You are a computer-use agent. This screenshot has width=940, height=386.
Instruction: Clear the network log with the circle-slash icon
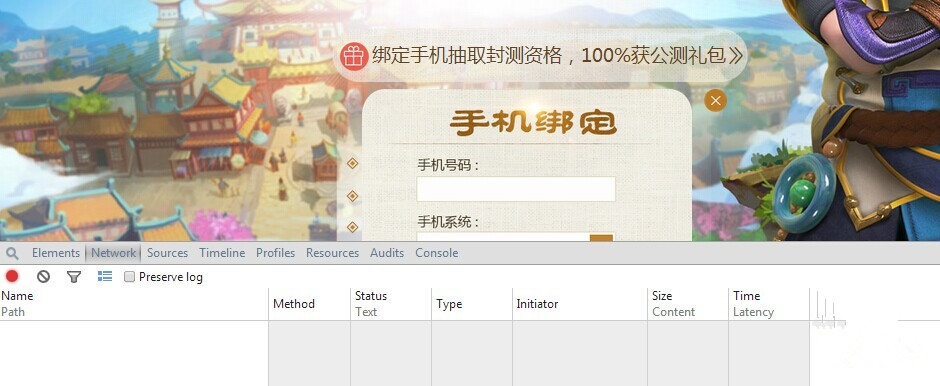pyautogui.click(x=43, y=276)
